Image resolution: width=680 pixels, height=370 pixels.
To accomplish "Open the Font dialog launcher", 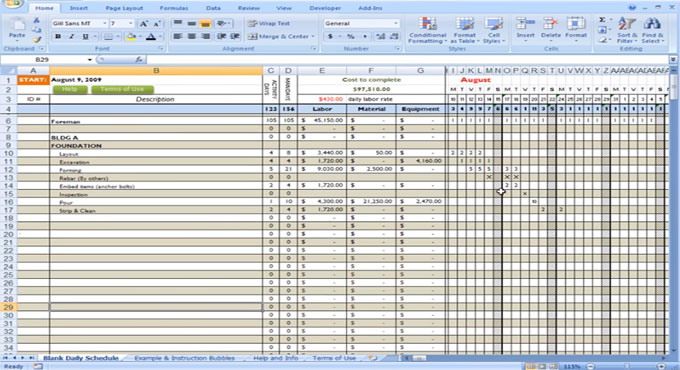I will click(161, 49).
